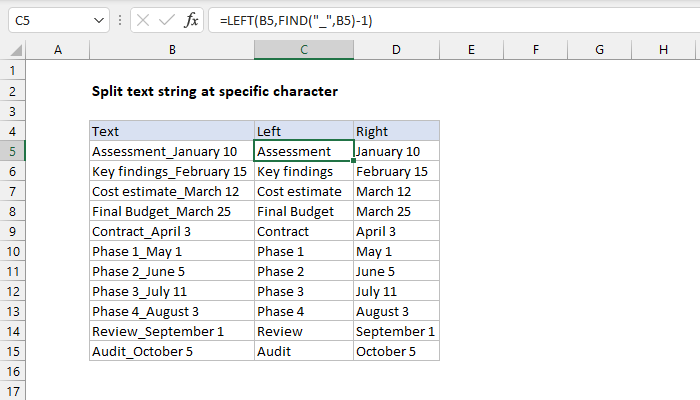Screen dimensions: 700x400
Task: Select row 5 header
Action: (x=13, y=151)
